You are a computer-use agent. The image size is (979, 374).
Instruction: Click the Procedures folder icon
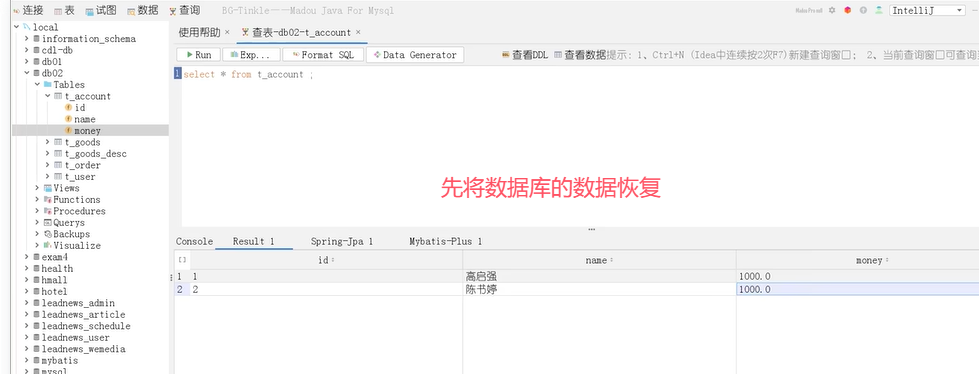(x=47, y=211)
